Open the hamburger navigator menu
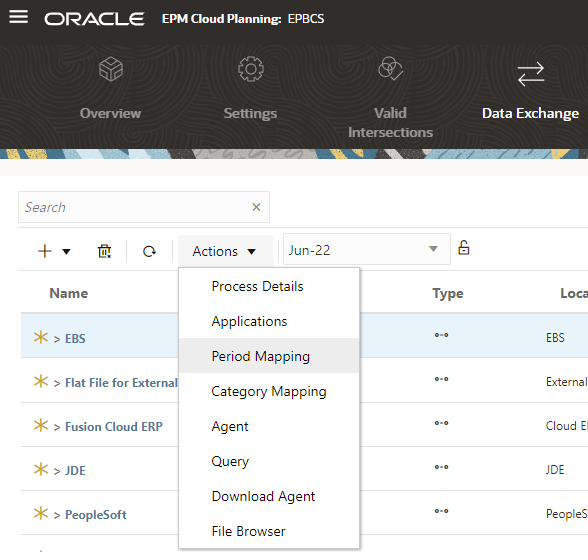Screen dimensions: 588x560 coord(18,17)
